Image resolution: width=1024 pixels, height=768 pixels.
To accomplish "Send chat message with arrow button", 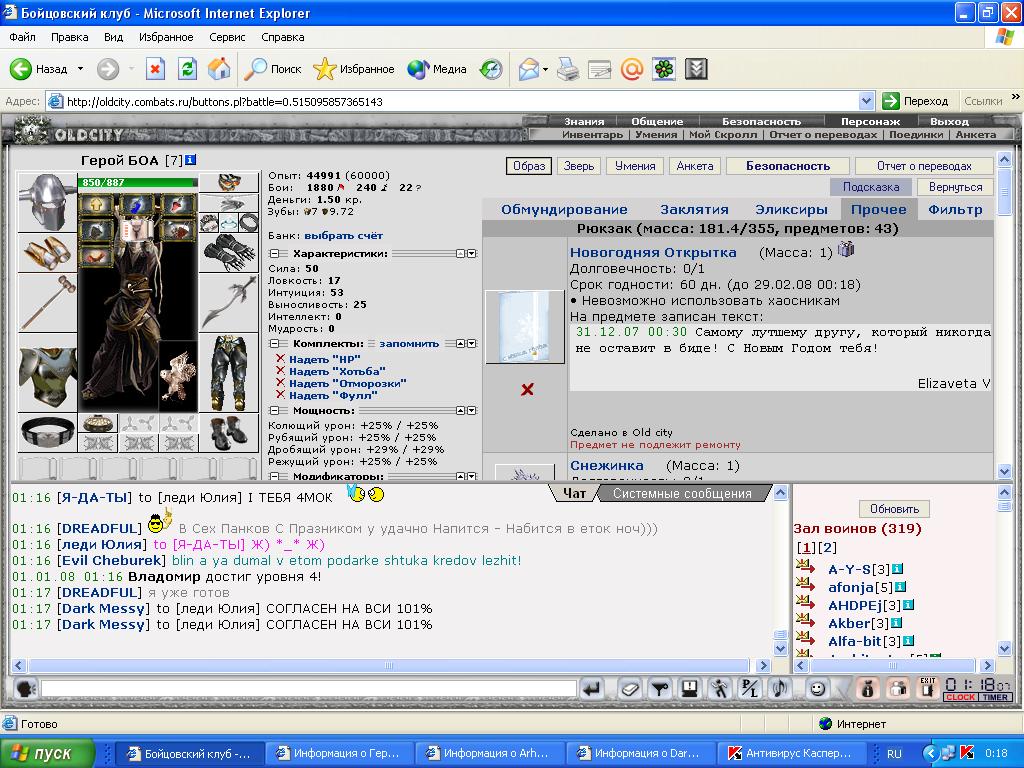I will pyautogui.click(x=592, y=689).
